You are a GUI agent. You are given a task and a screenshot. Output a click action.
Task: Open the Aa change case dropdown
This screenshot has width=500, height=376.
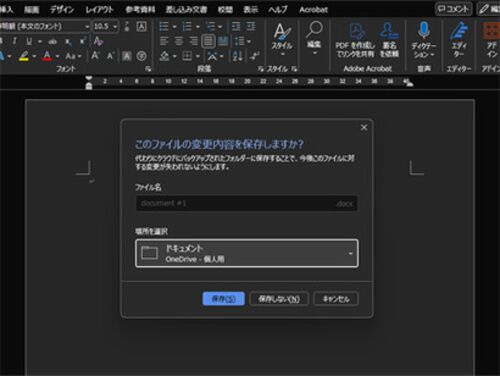(x=74, y=56)
